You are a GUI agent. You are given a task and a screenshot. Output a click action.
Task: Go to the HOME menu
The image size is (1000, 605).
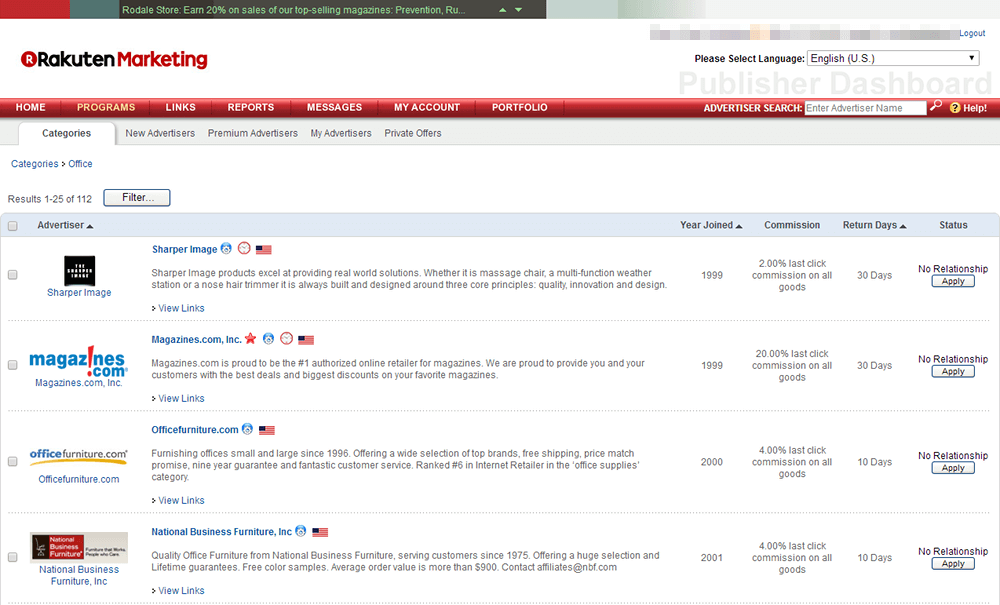31,107
